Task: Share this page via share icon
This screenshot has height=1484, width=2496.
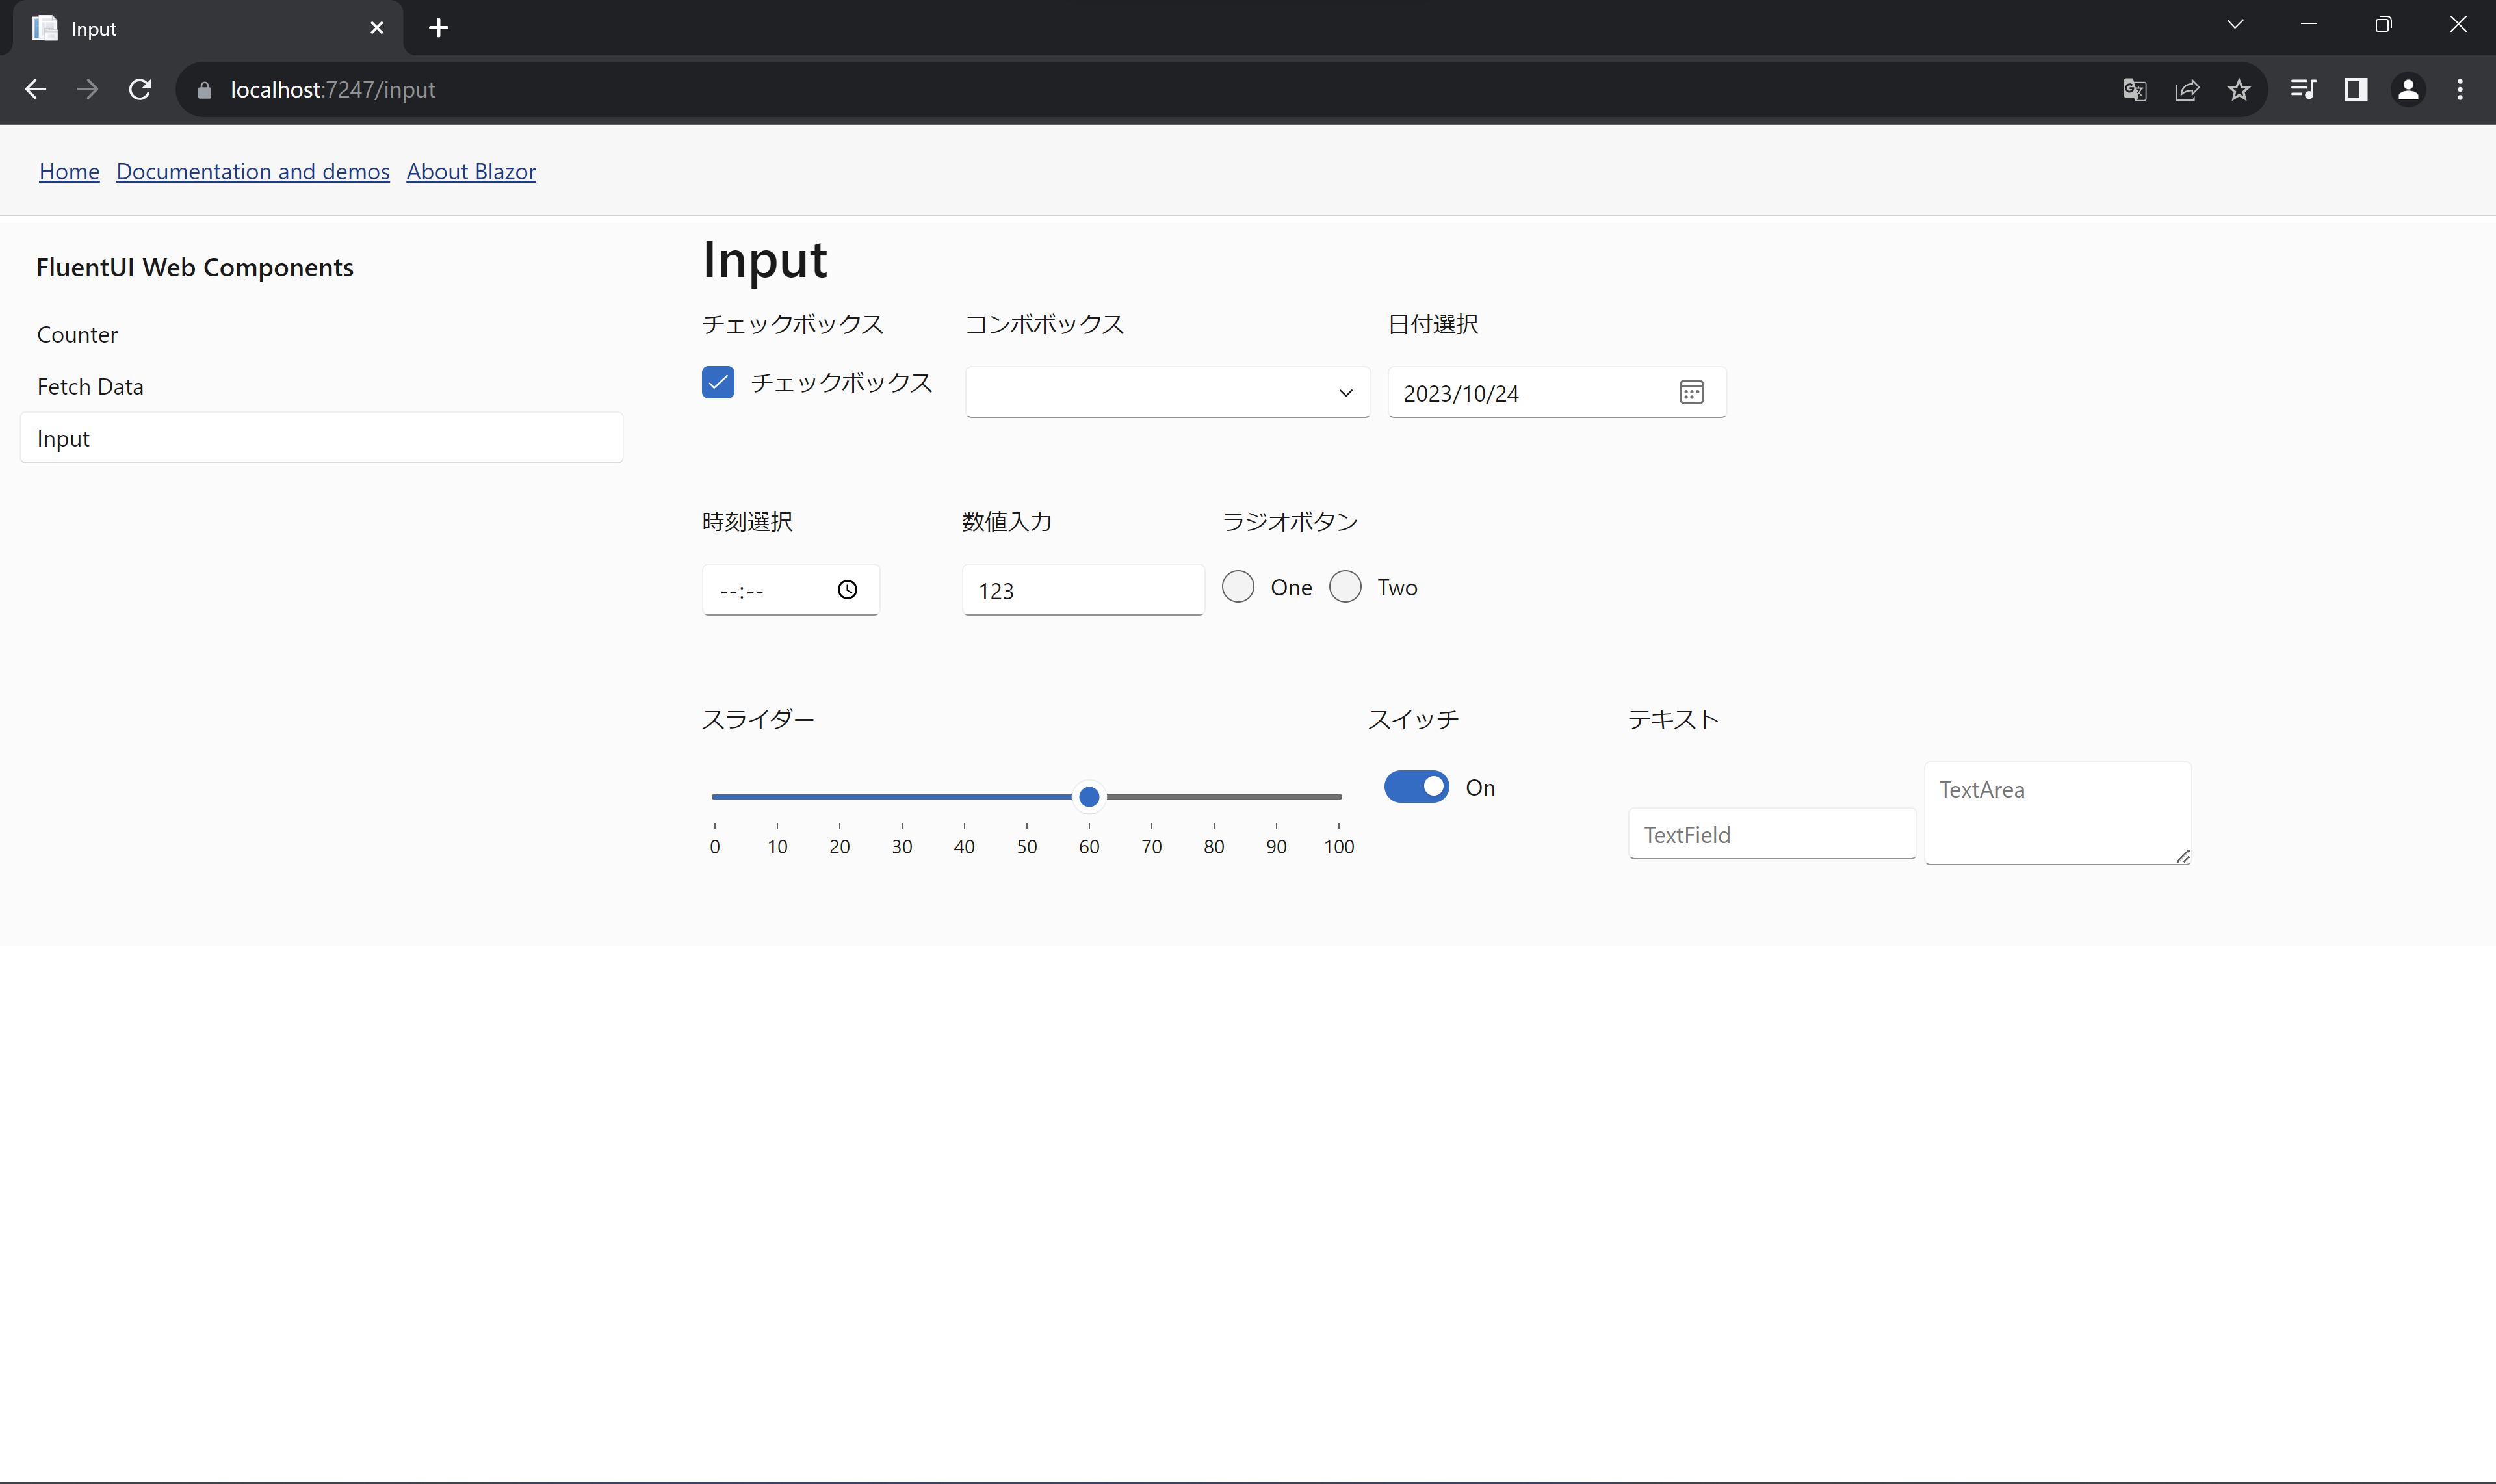Action: (x=2187, y=90)
